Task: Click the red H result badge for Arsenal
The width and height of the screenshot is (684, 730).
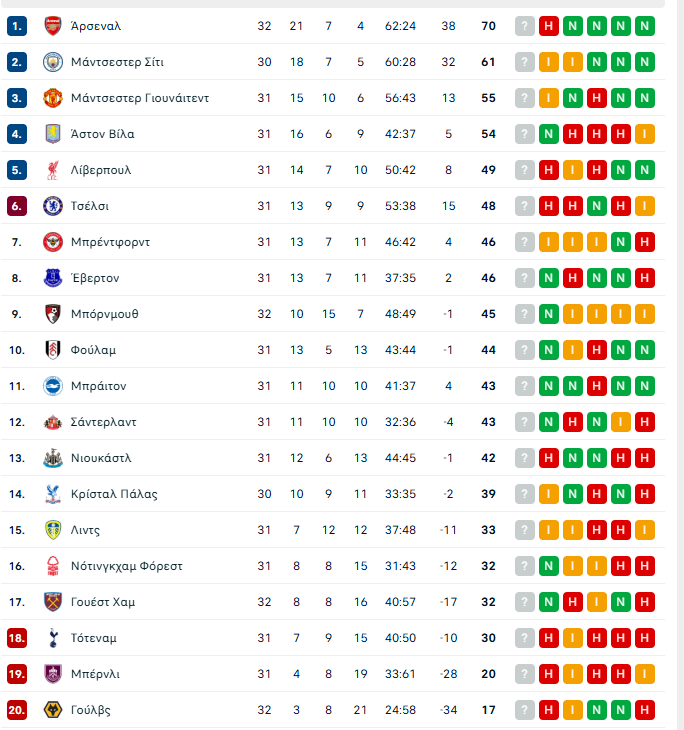Action: coord(549,26)
